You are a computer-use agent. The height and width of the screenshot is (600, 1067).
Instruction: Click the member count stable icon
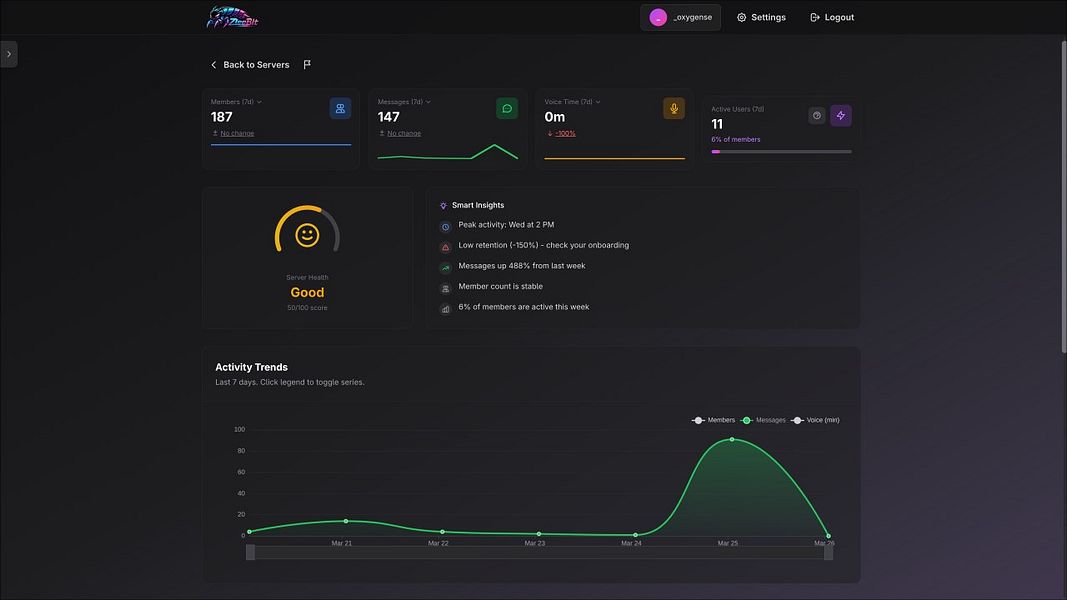[445, 288]
